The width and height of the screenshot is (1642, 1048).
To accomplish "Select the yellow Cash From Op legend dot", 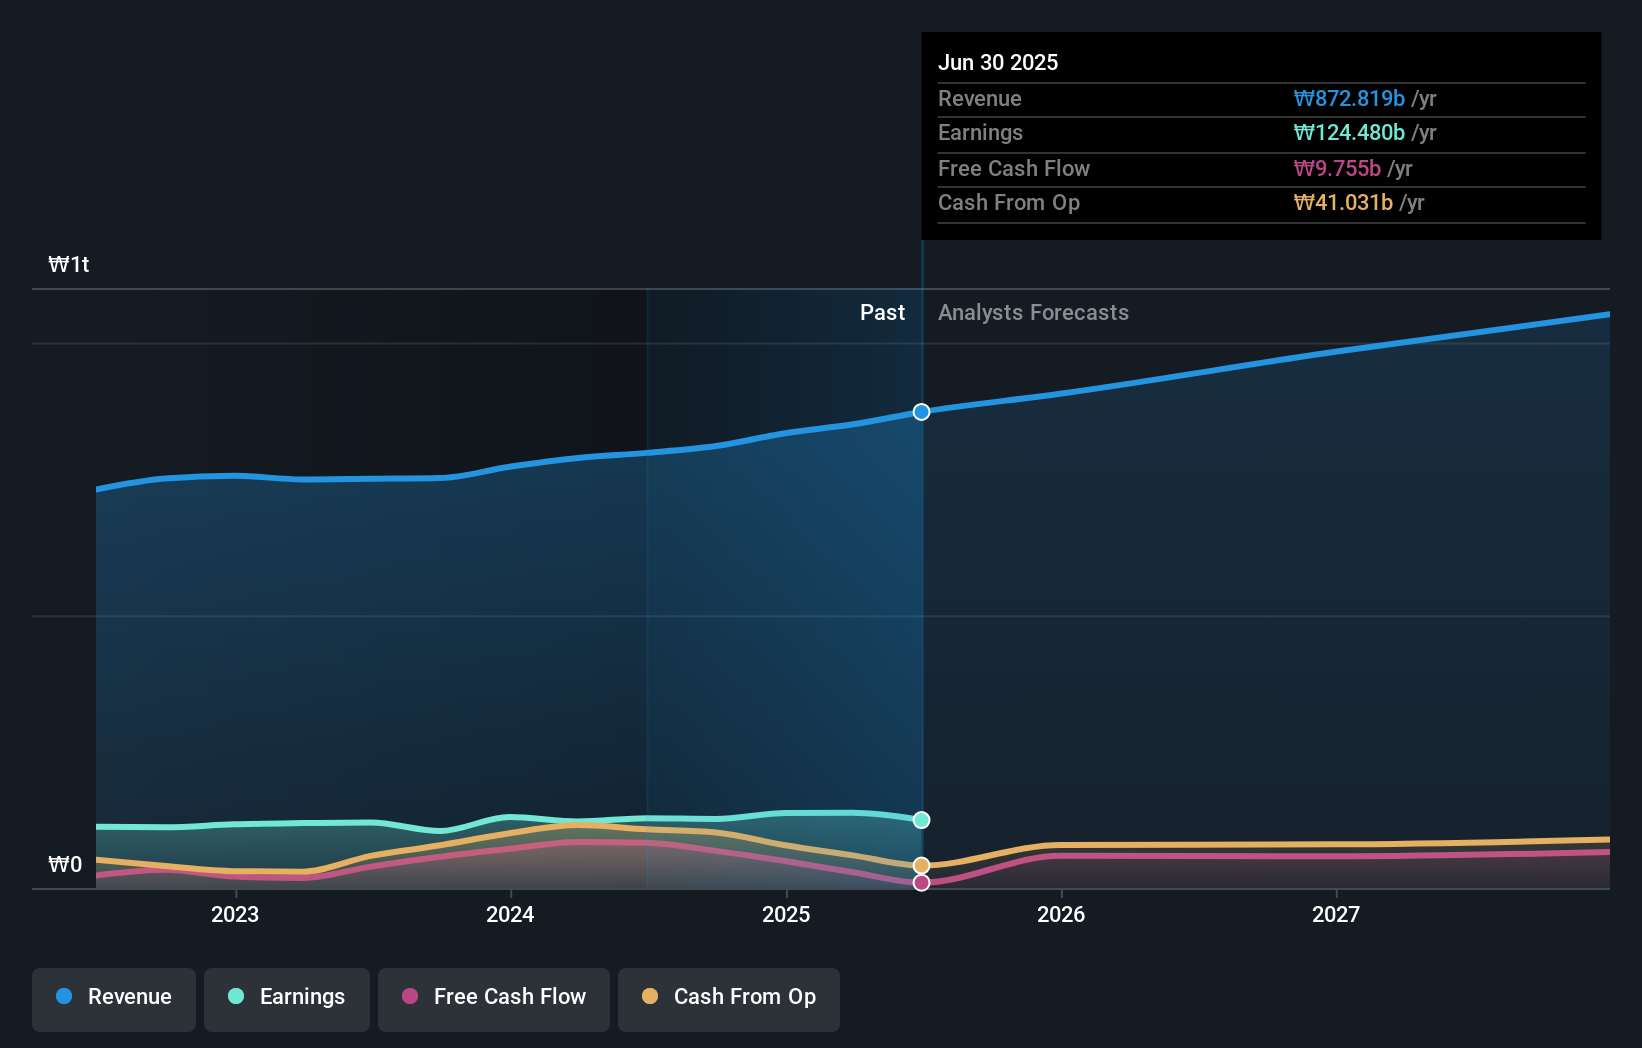I will (x=650, y=997).
